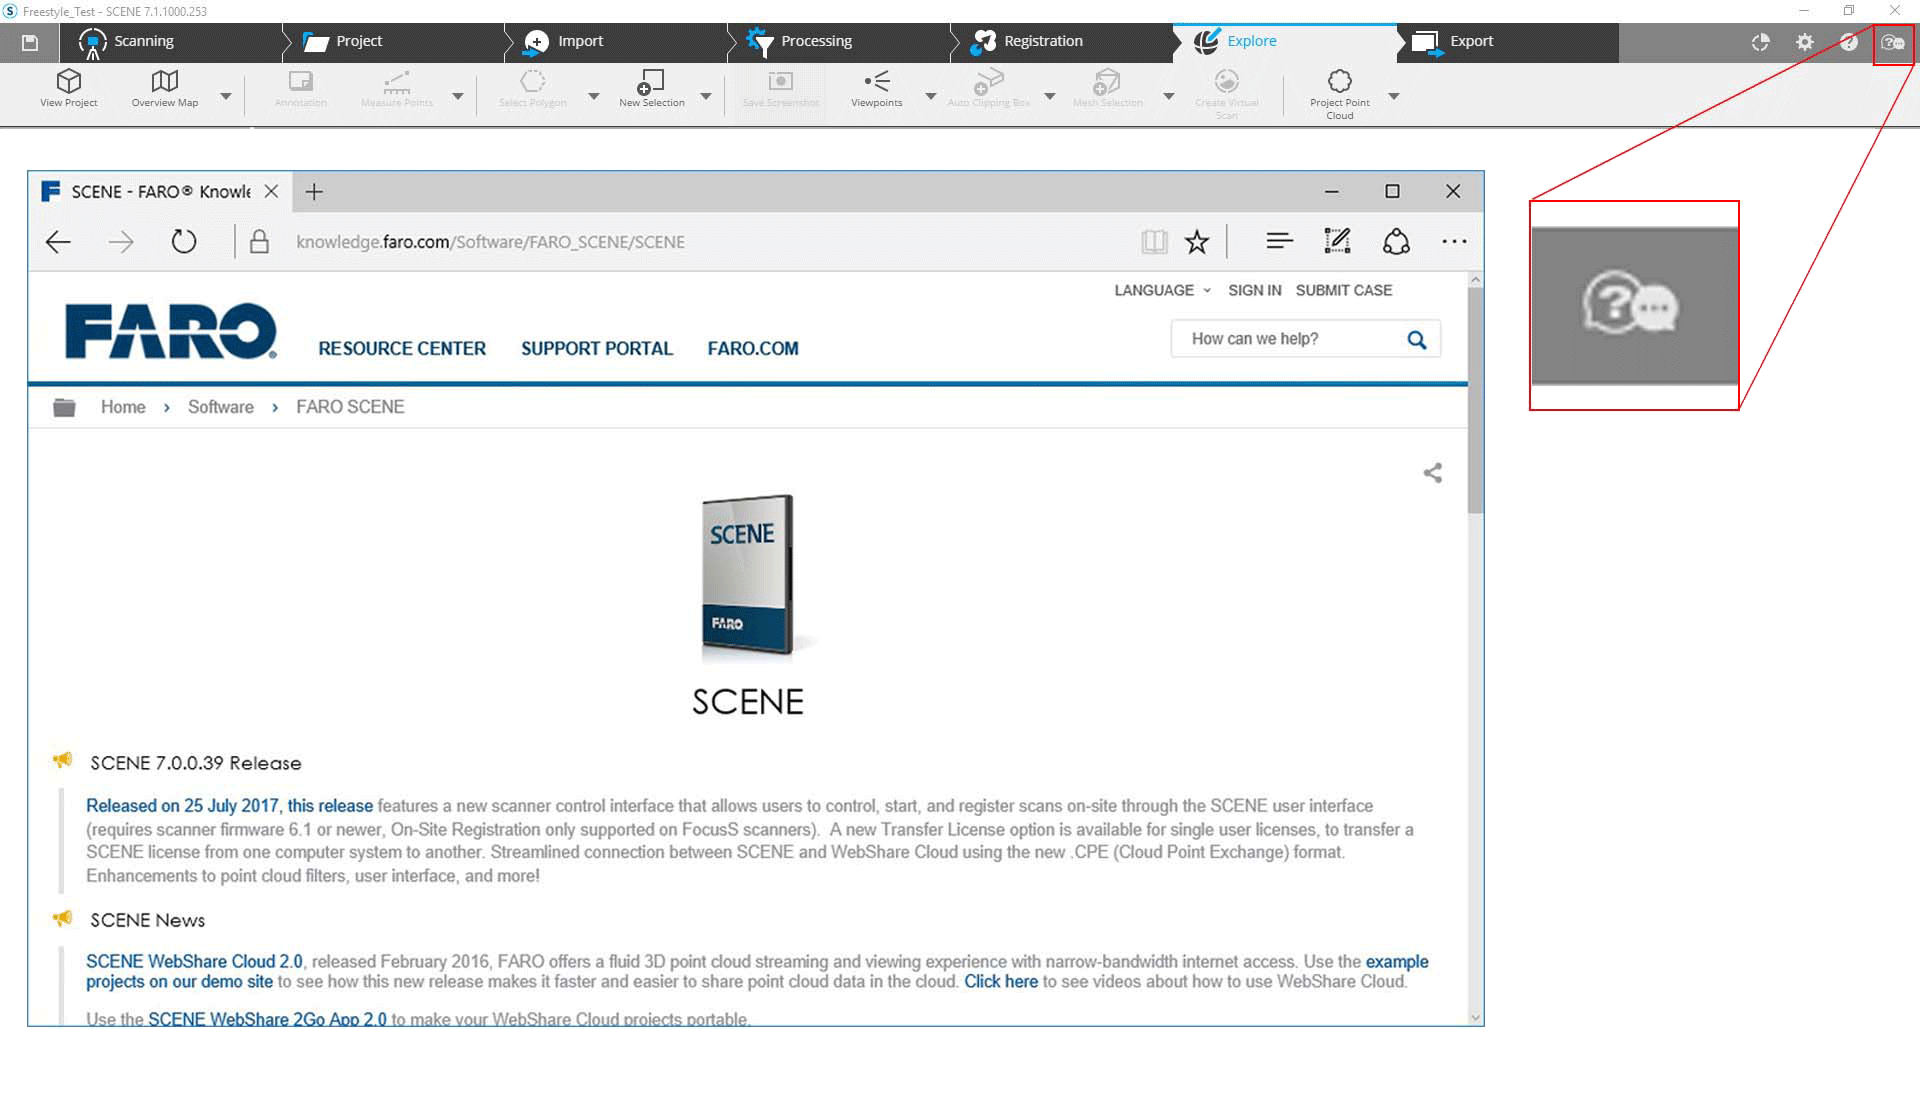Select the Measure Points tool

click(x=397, y=88)
